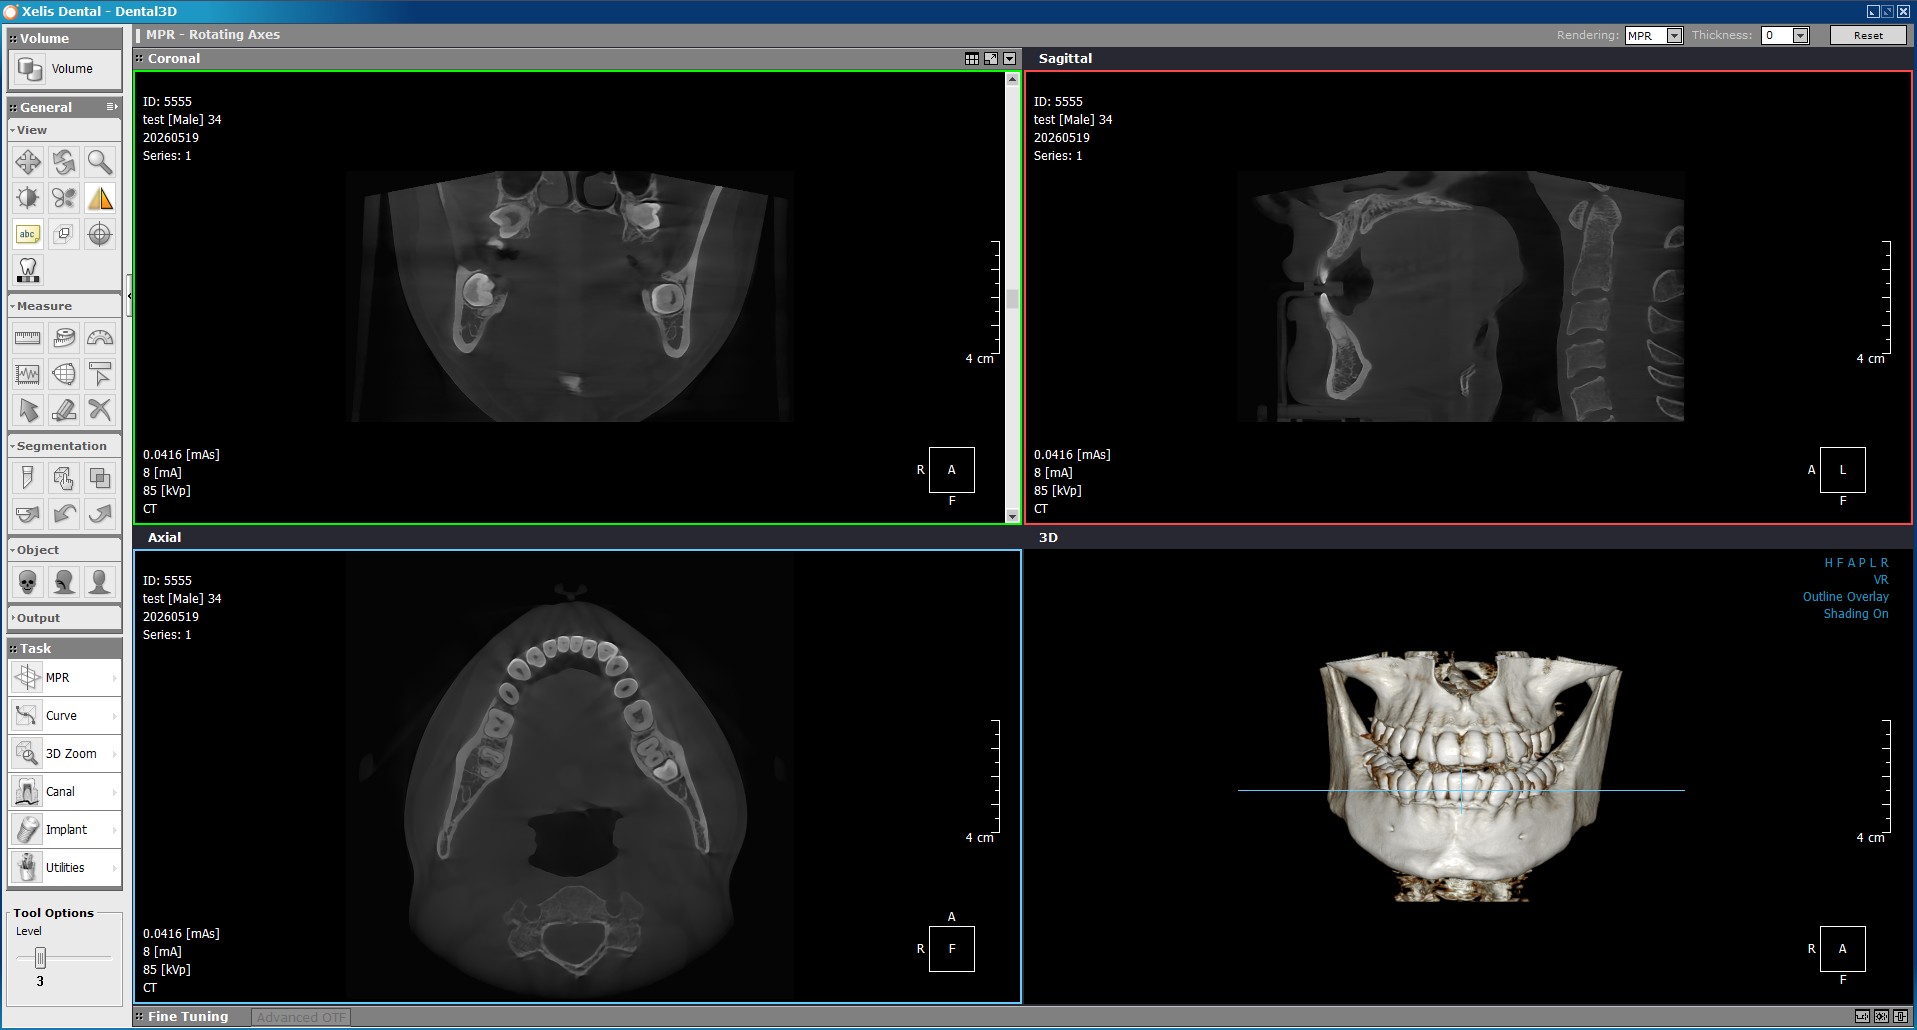The height and width of the screenshot is (1030, 1917).
Task: Show the skull bone object preset
Action: tap(28, 582)
